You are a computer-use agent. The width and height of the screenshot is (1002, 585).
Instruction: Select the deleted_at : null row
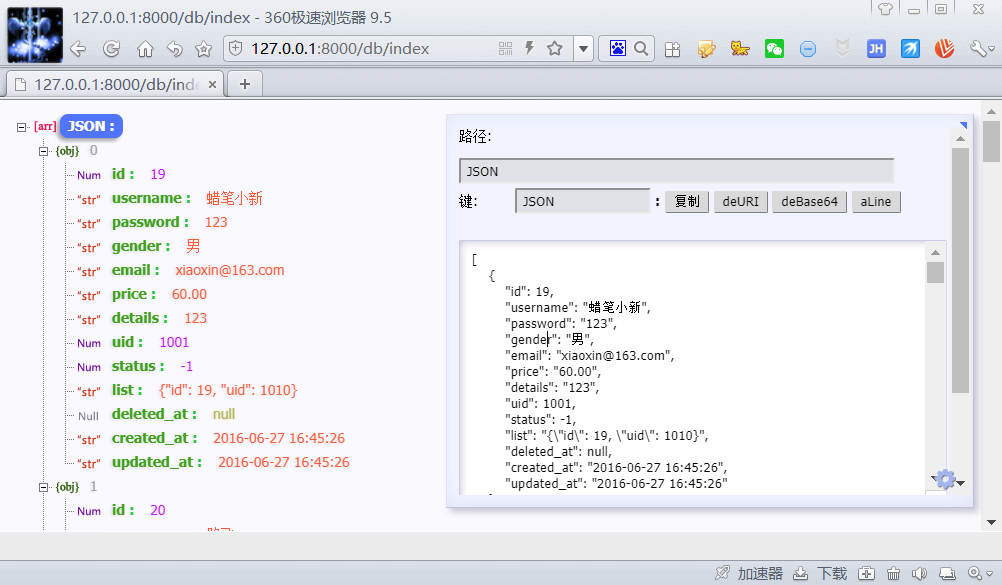pyautogui.click(x=156, y=414)
